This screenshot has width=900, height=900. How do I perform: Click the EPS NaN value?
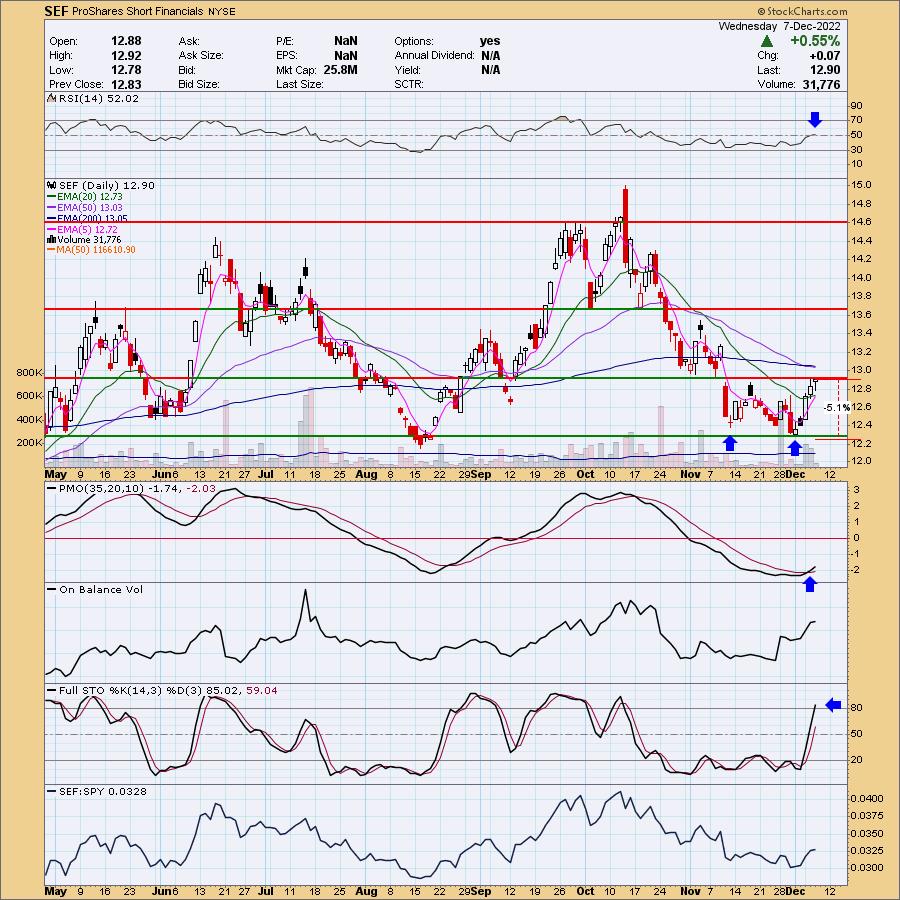346,55
